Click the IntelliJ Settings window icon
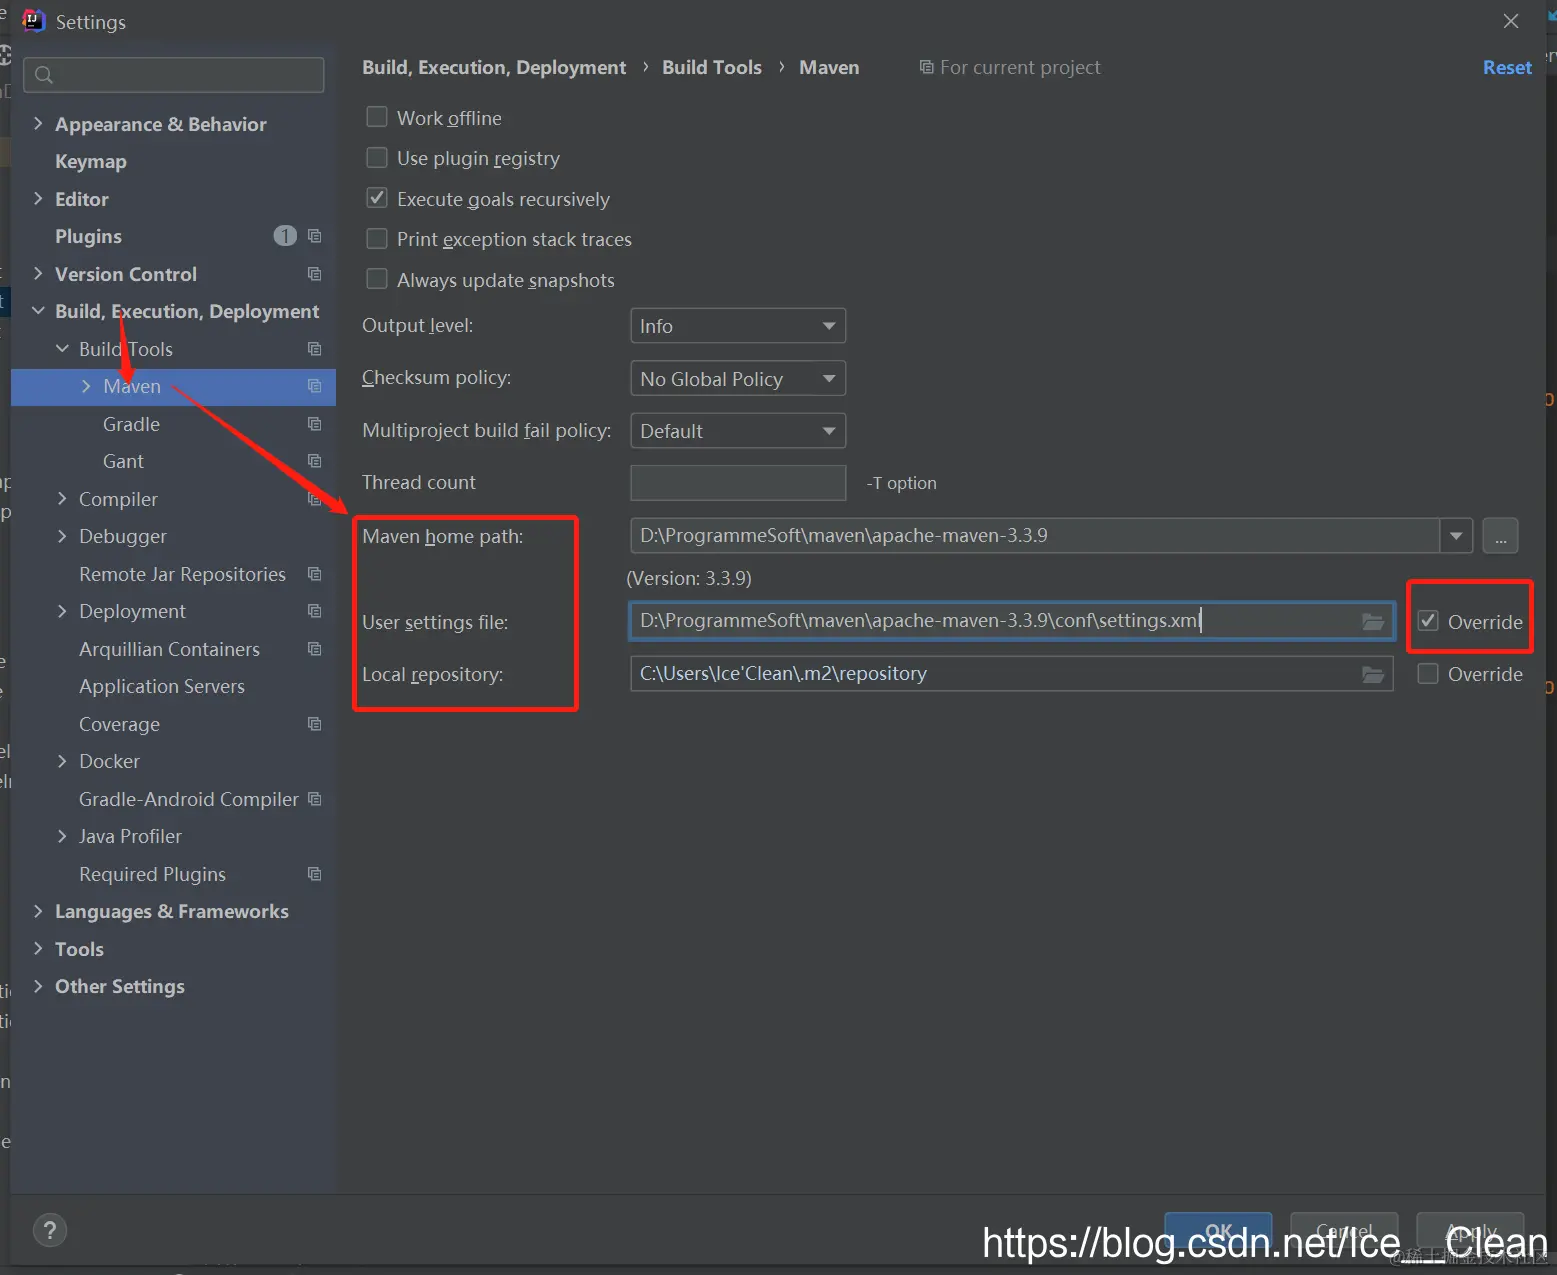1557x1275 pixels. [34, 21]
